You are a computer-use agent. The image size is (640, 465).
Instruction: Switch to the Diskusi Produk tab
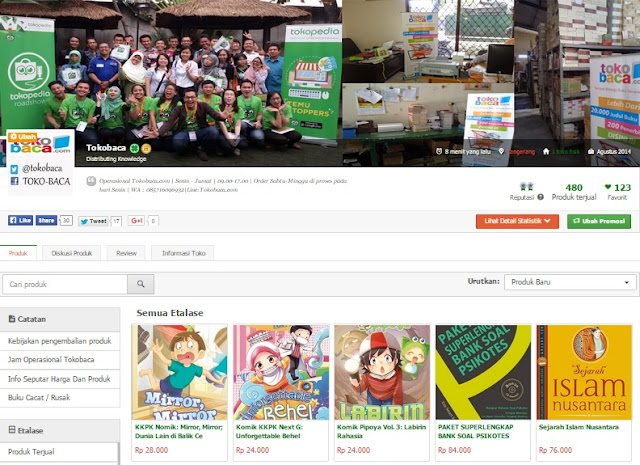[x=71, y=253]
